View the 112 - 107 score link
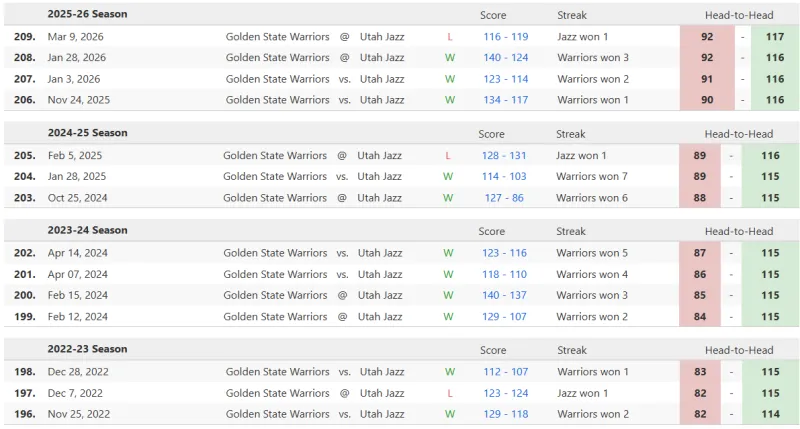Screen dimensions: 800x429 (504, 372)
